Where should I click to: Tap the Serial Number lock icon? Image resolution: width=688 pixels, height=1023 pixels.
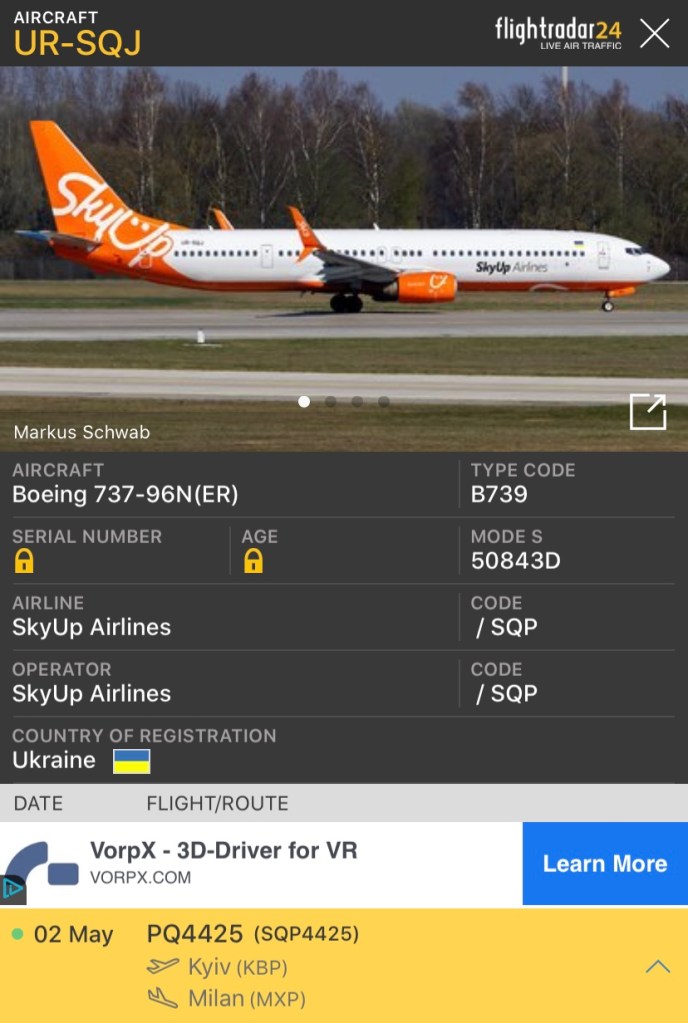[24, 560]
